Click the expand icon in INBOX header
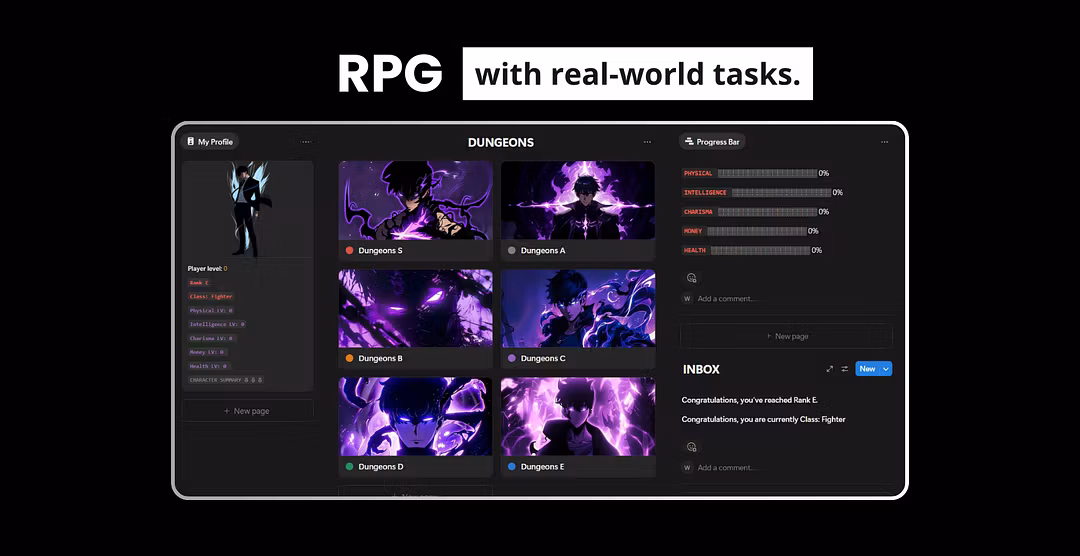 [x=829, y=369]
